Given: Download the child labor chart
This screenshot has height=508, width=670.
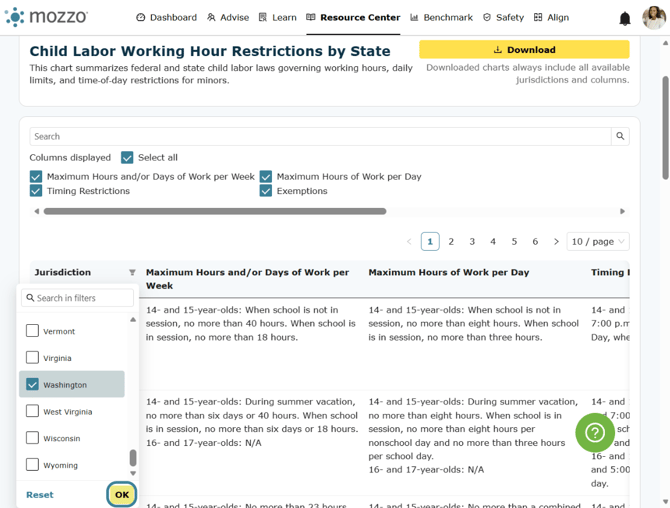Looking at the screenshot, I should pyautogui.click(x=524, y=50).
